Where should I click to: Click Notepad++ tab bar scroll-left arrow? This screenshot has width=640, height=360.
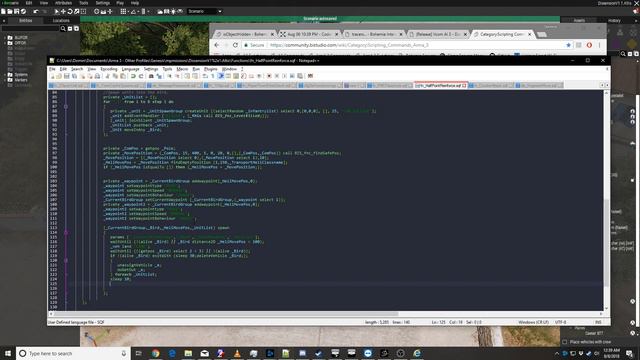(602, 85)
